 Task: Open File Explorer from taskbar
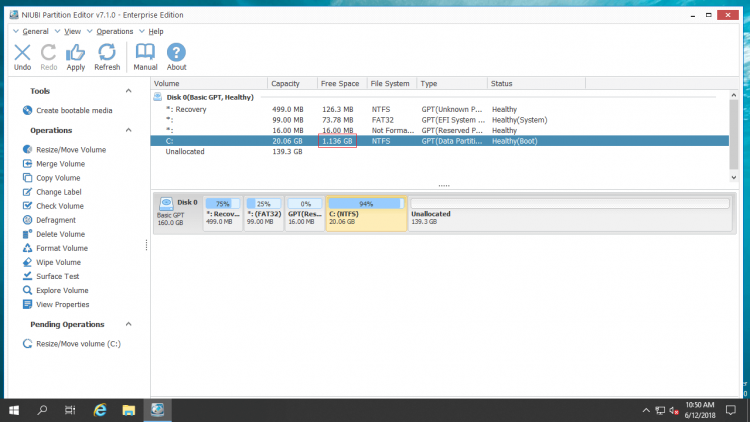(128, 410)
